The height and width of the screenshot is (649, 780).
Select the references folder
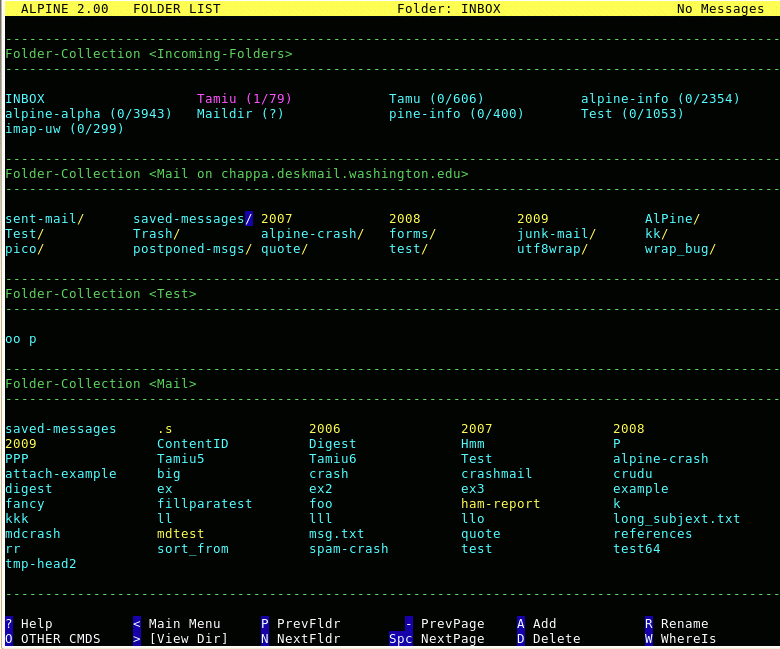652,534
